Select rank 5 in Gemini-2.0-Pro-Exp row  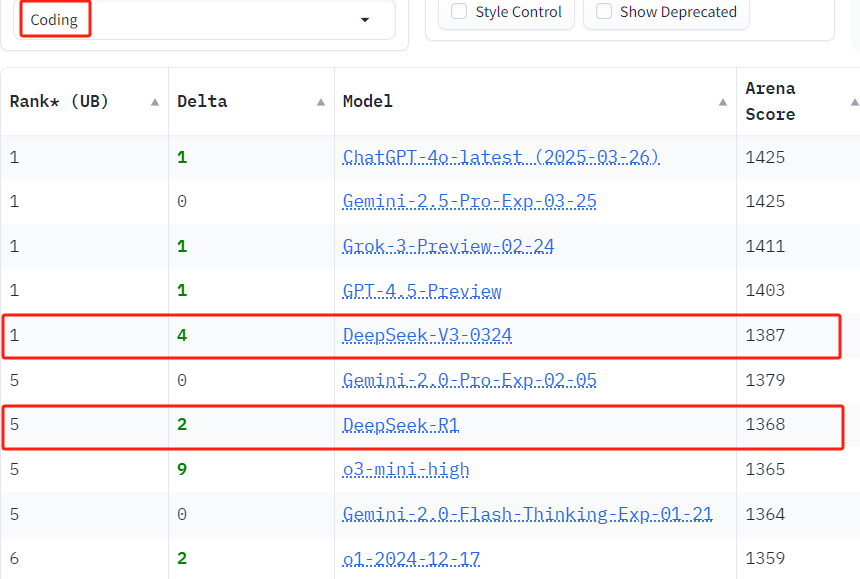coord(14,380)
